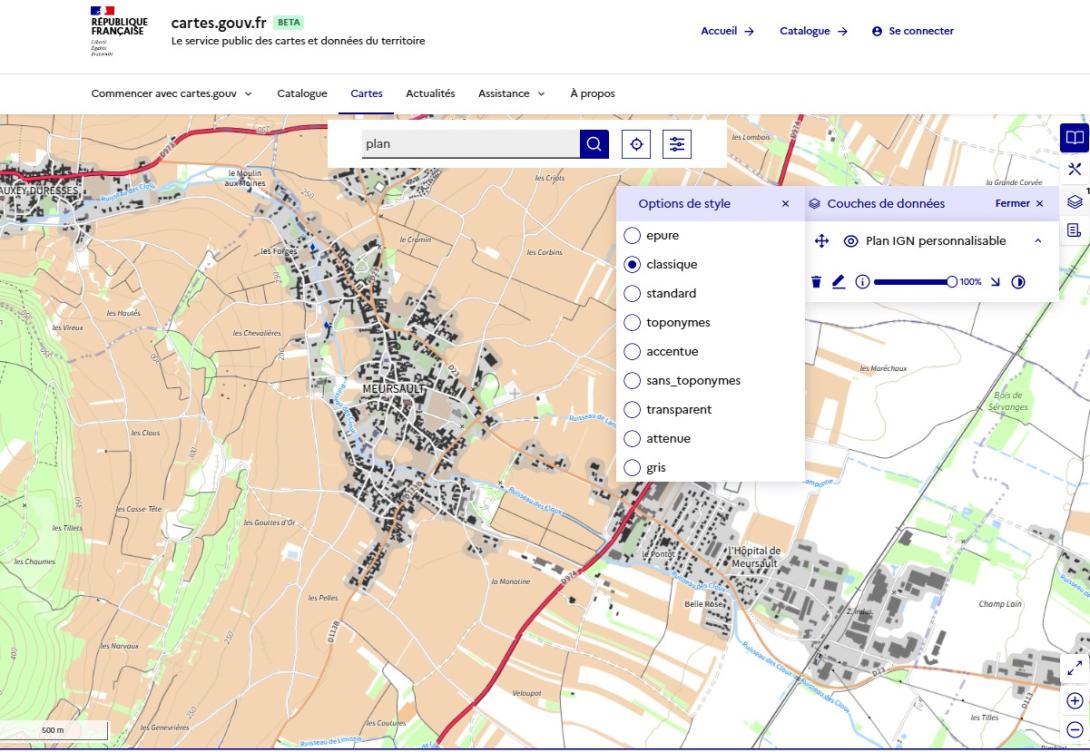Delete the Plan IGN layer
1090x752 pixels.
(x=816, y=282)
